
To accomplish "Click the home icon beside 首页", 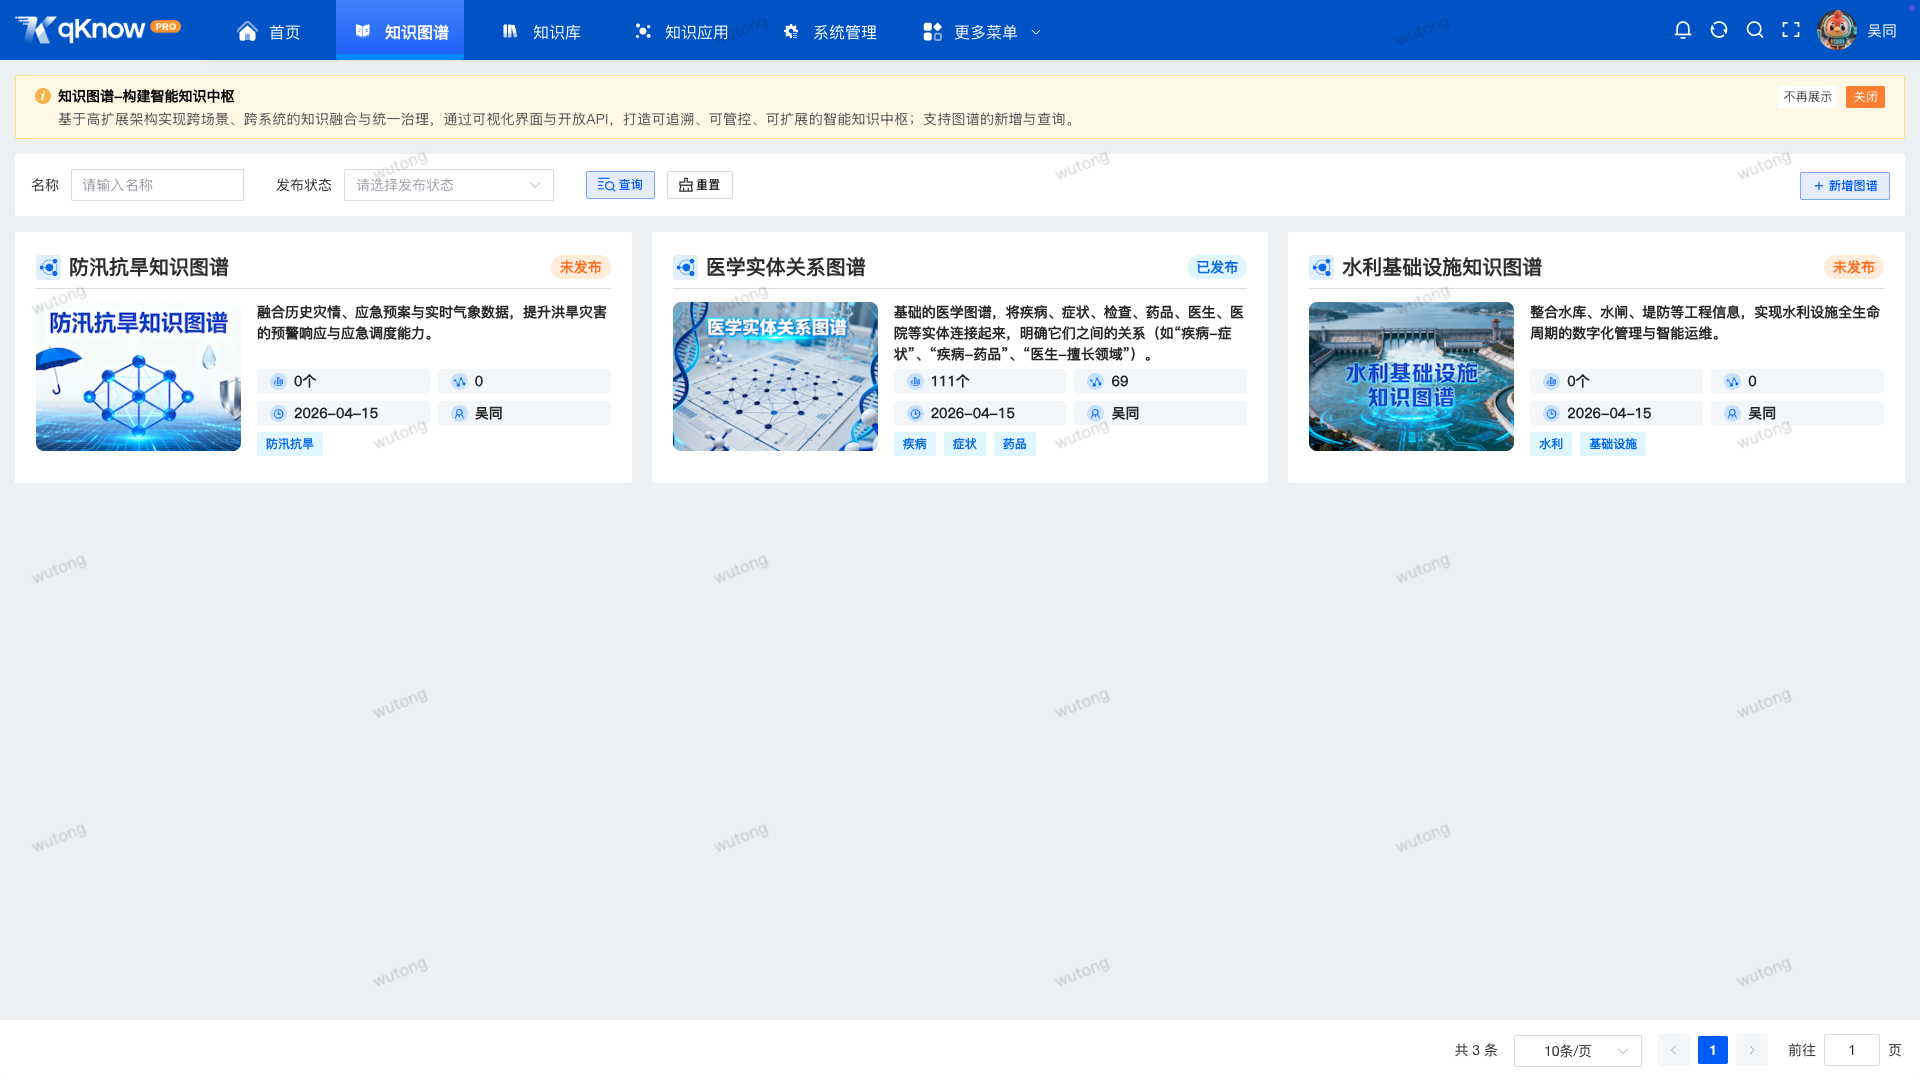I will click(x=247, y=32).
